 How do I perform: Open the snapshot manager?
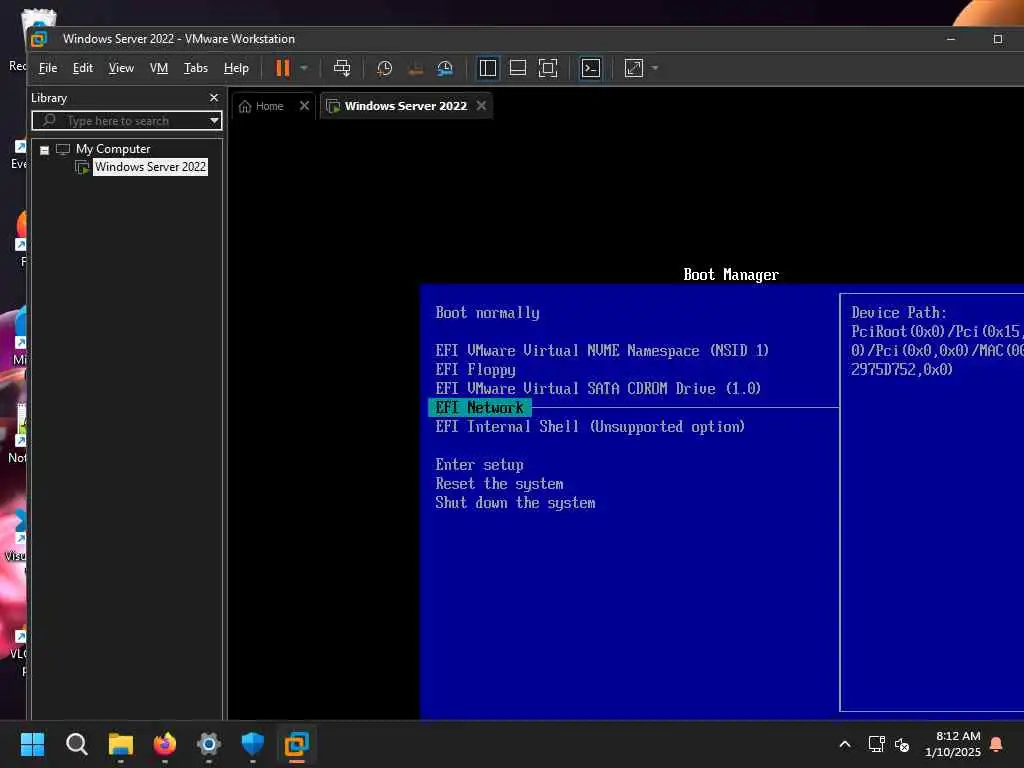[x=445, y=68]
